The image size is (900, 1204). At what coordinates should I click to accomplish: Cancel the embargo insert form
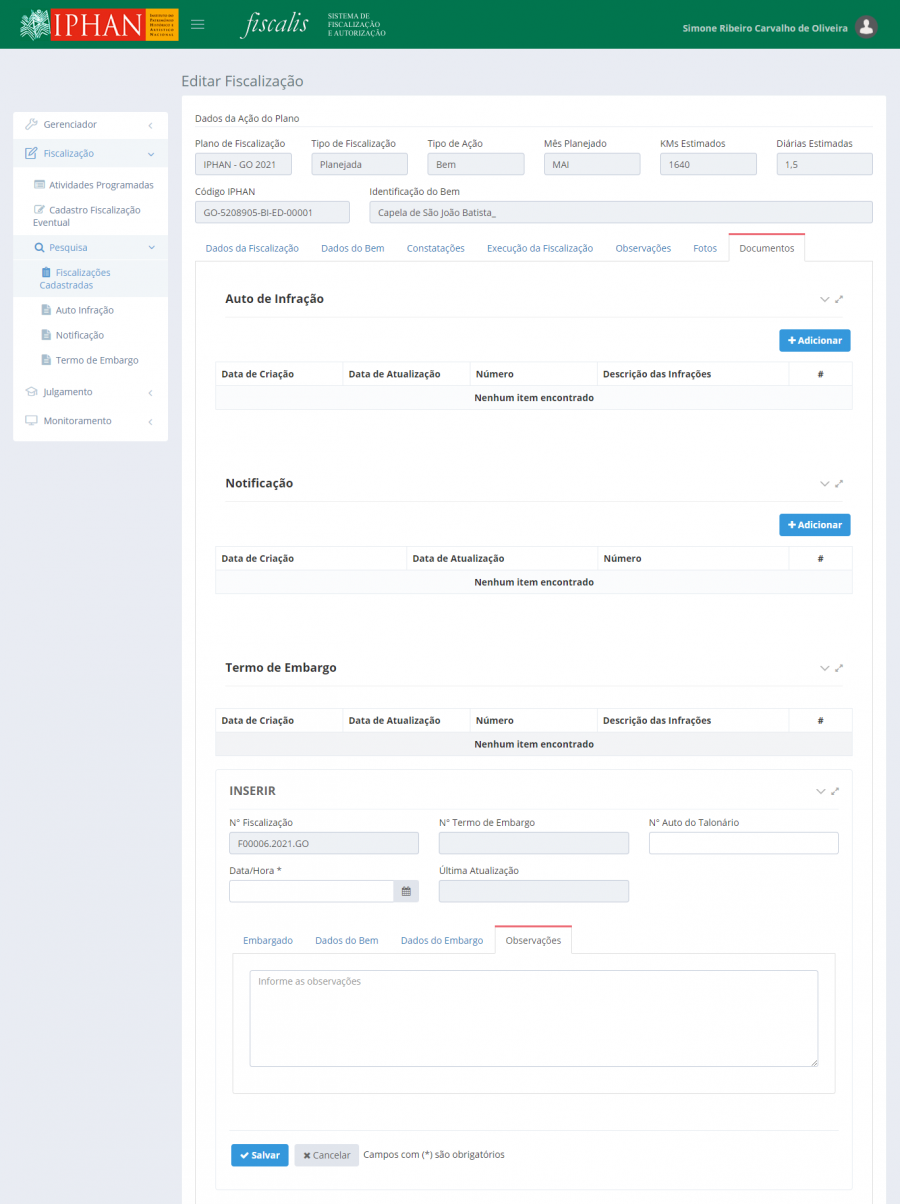pos(326,1155)
